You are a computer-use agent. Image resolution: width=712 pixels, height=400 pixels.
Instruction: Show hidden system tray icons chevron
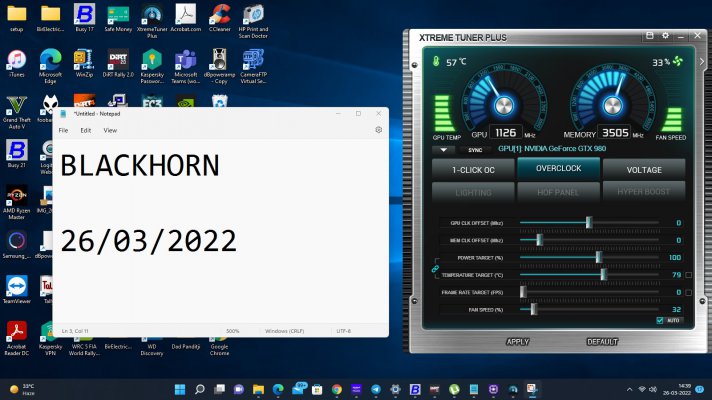click(x=629, y=389)
